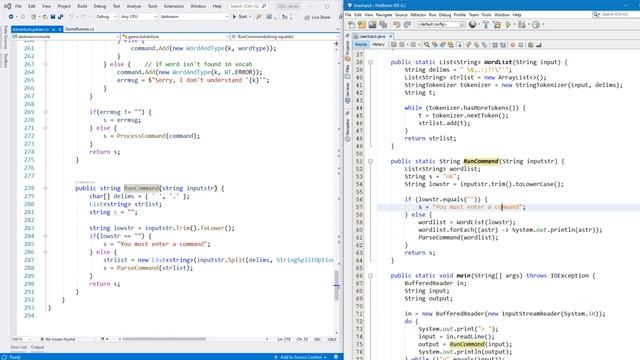Click the Find Selection magnifier in NetBeans editor toolbar
The width and height of the screenshot is (640, 360).
(427, 44)
